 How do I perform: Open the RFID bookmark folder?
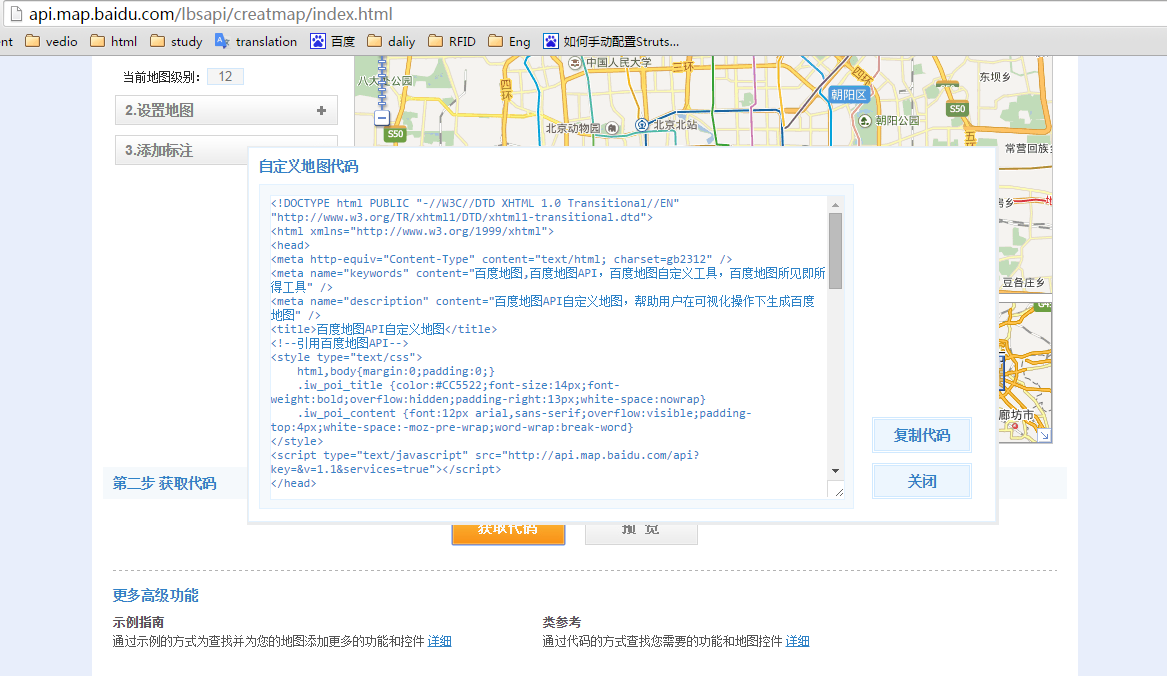[452, 42]
